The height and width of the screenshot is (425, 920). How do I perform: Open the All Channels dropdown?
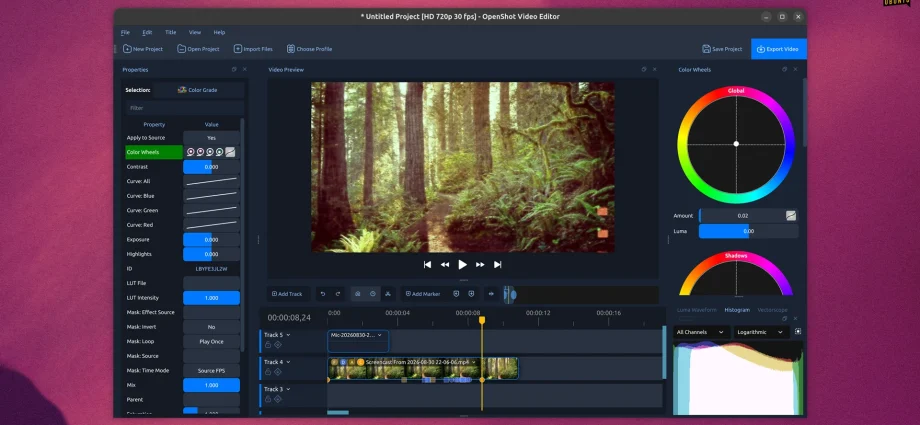point(701,332)
